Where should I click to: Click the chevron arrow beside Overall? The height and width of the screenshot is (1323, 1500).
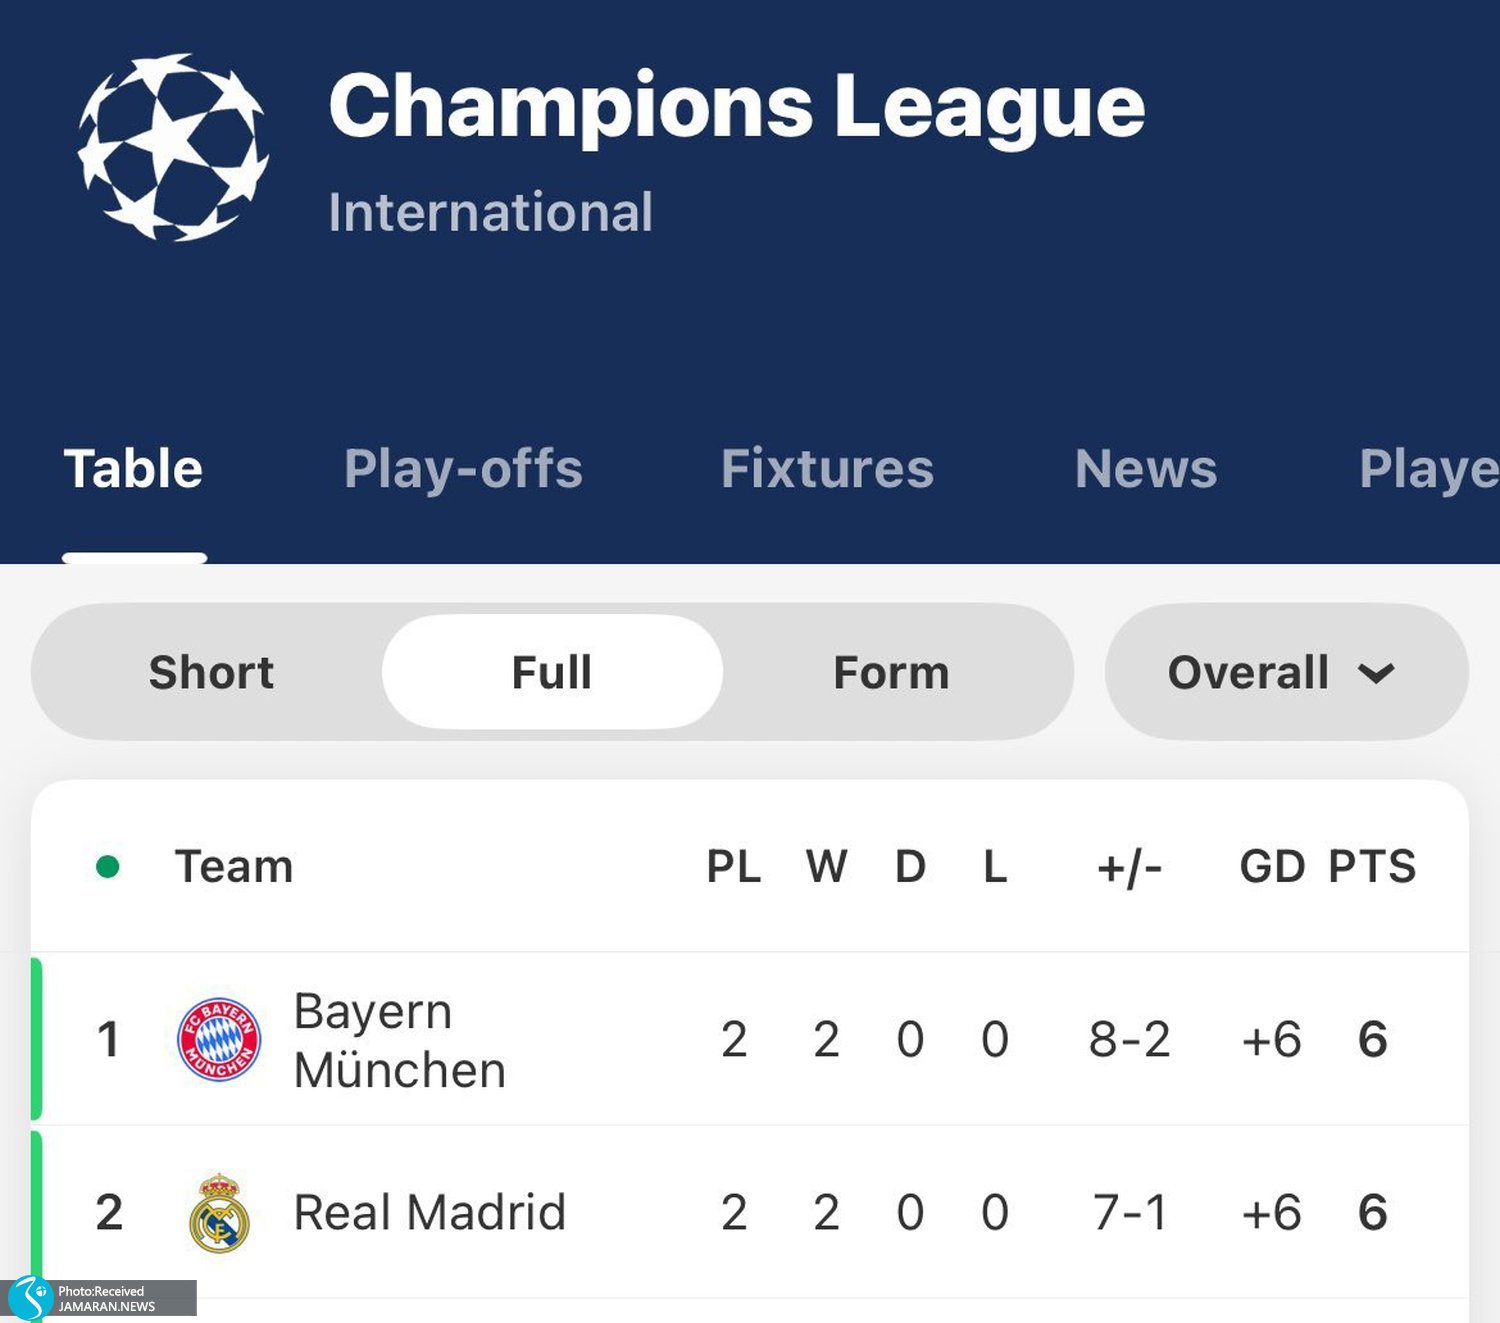coord(1376,674)
